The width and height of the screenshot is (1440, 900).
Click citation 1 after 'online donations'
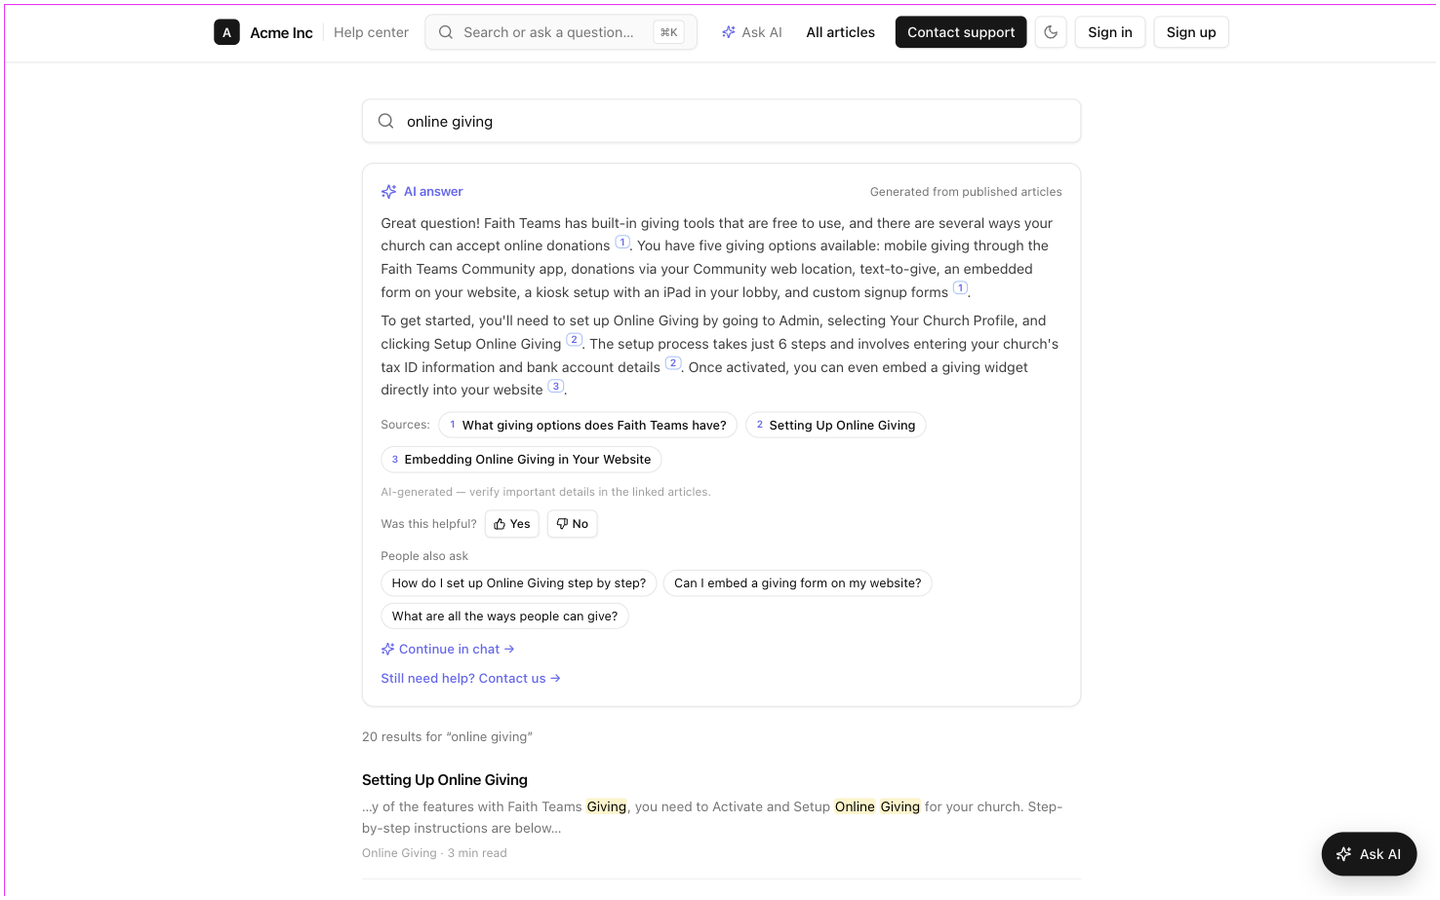[622, 242]
